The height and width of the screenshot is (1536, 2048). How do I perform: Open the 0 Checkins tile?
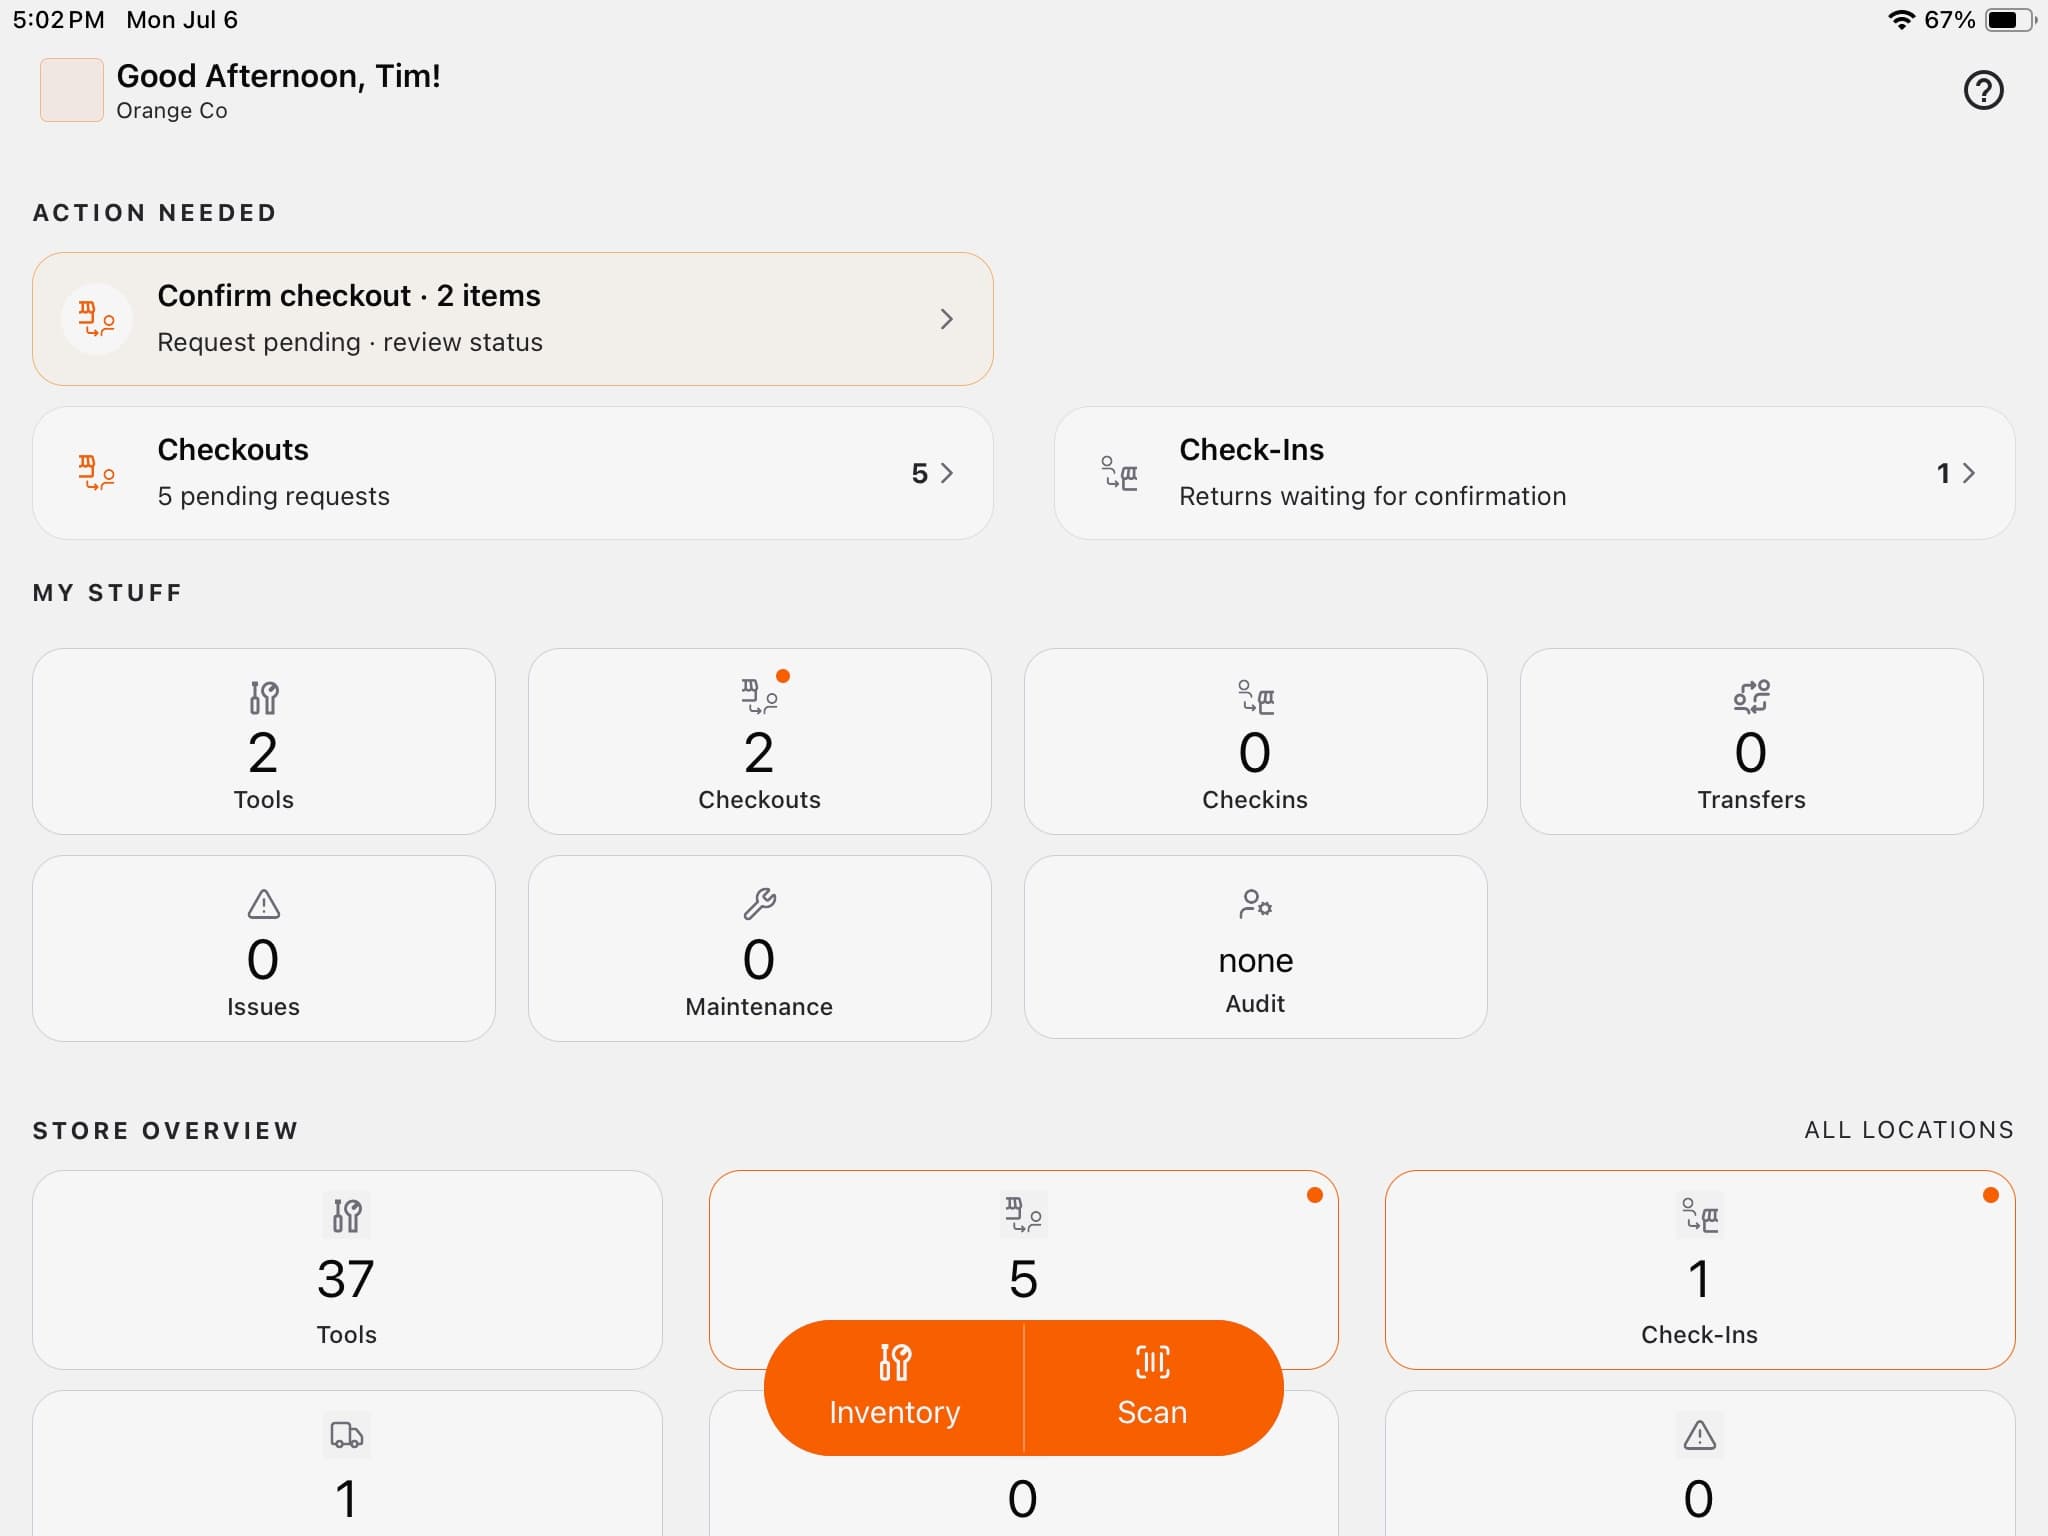pos(1255,741)
